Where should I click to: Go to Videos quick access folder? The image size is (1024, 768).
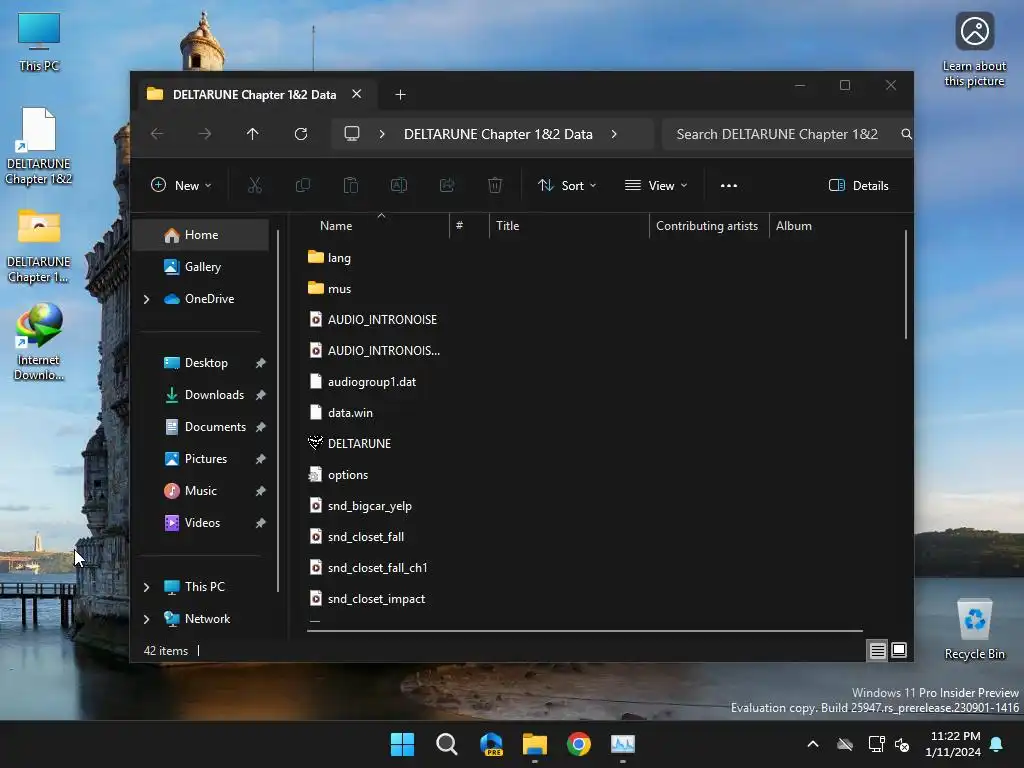click(201, 522)
